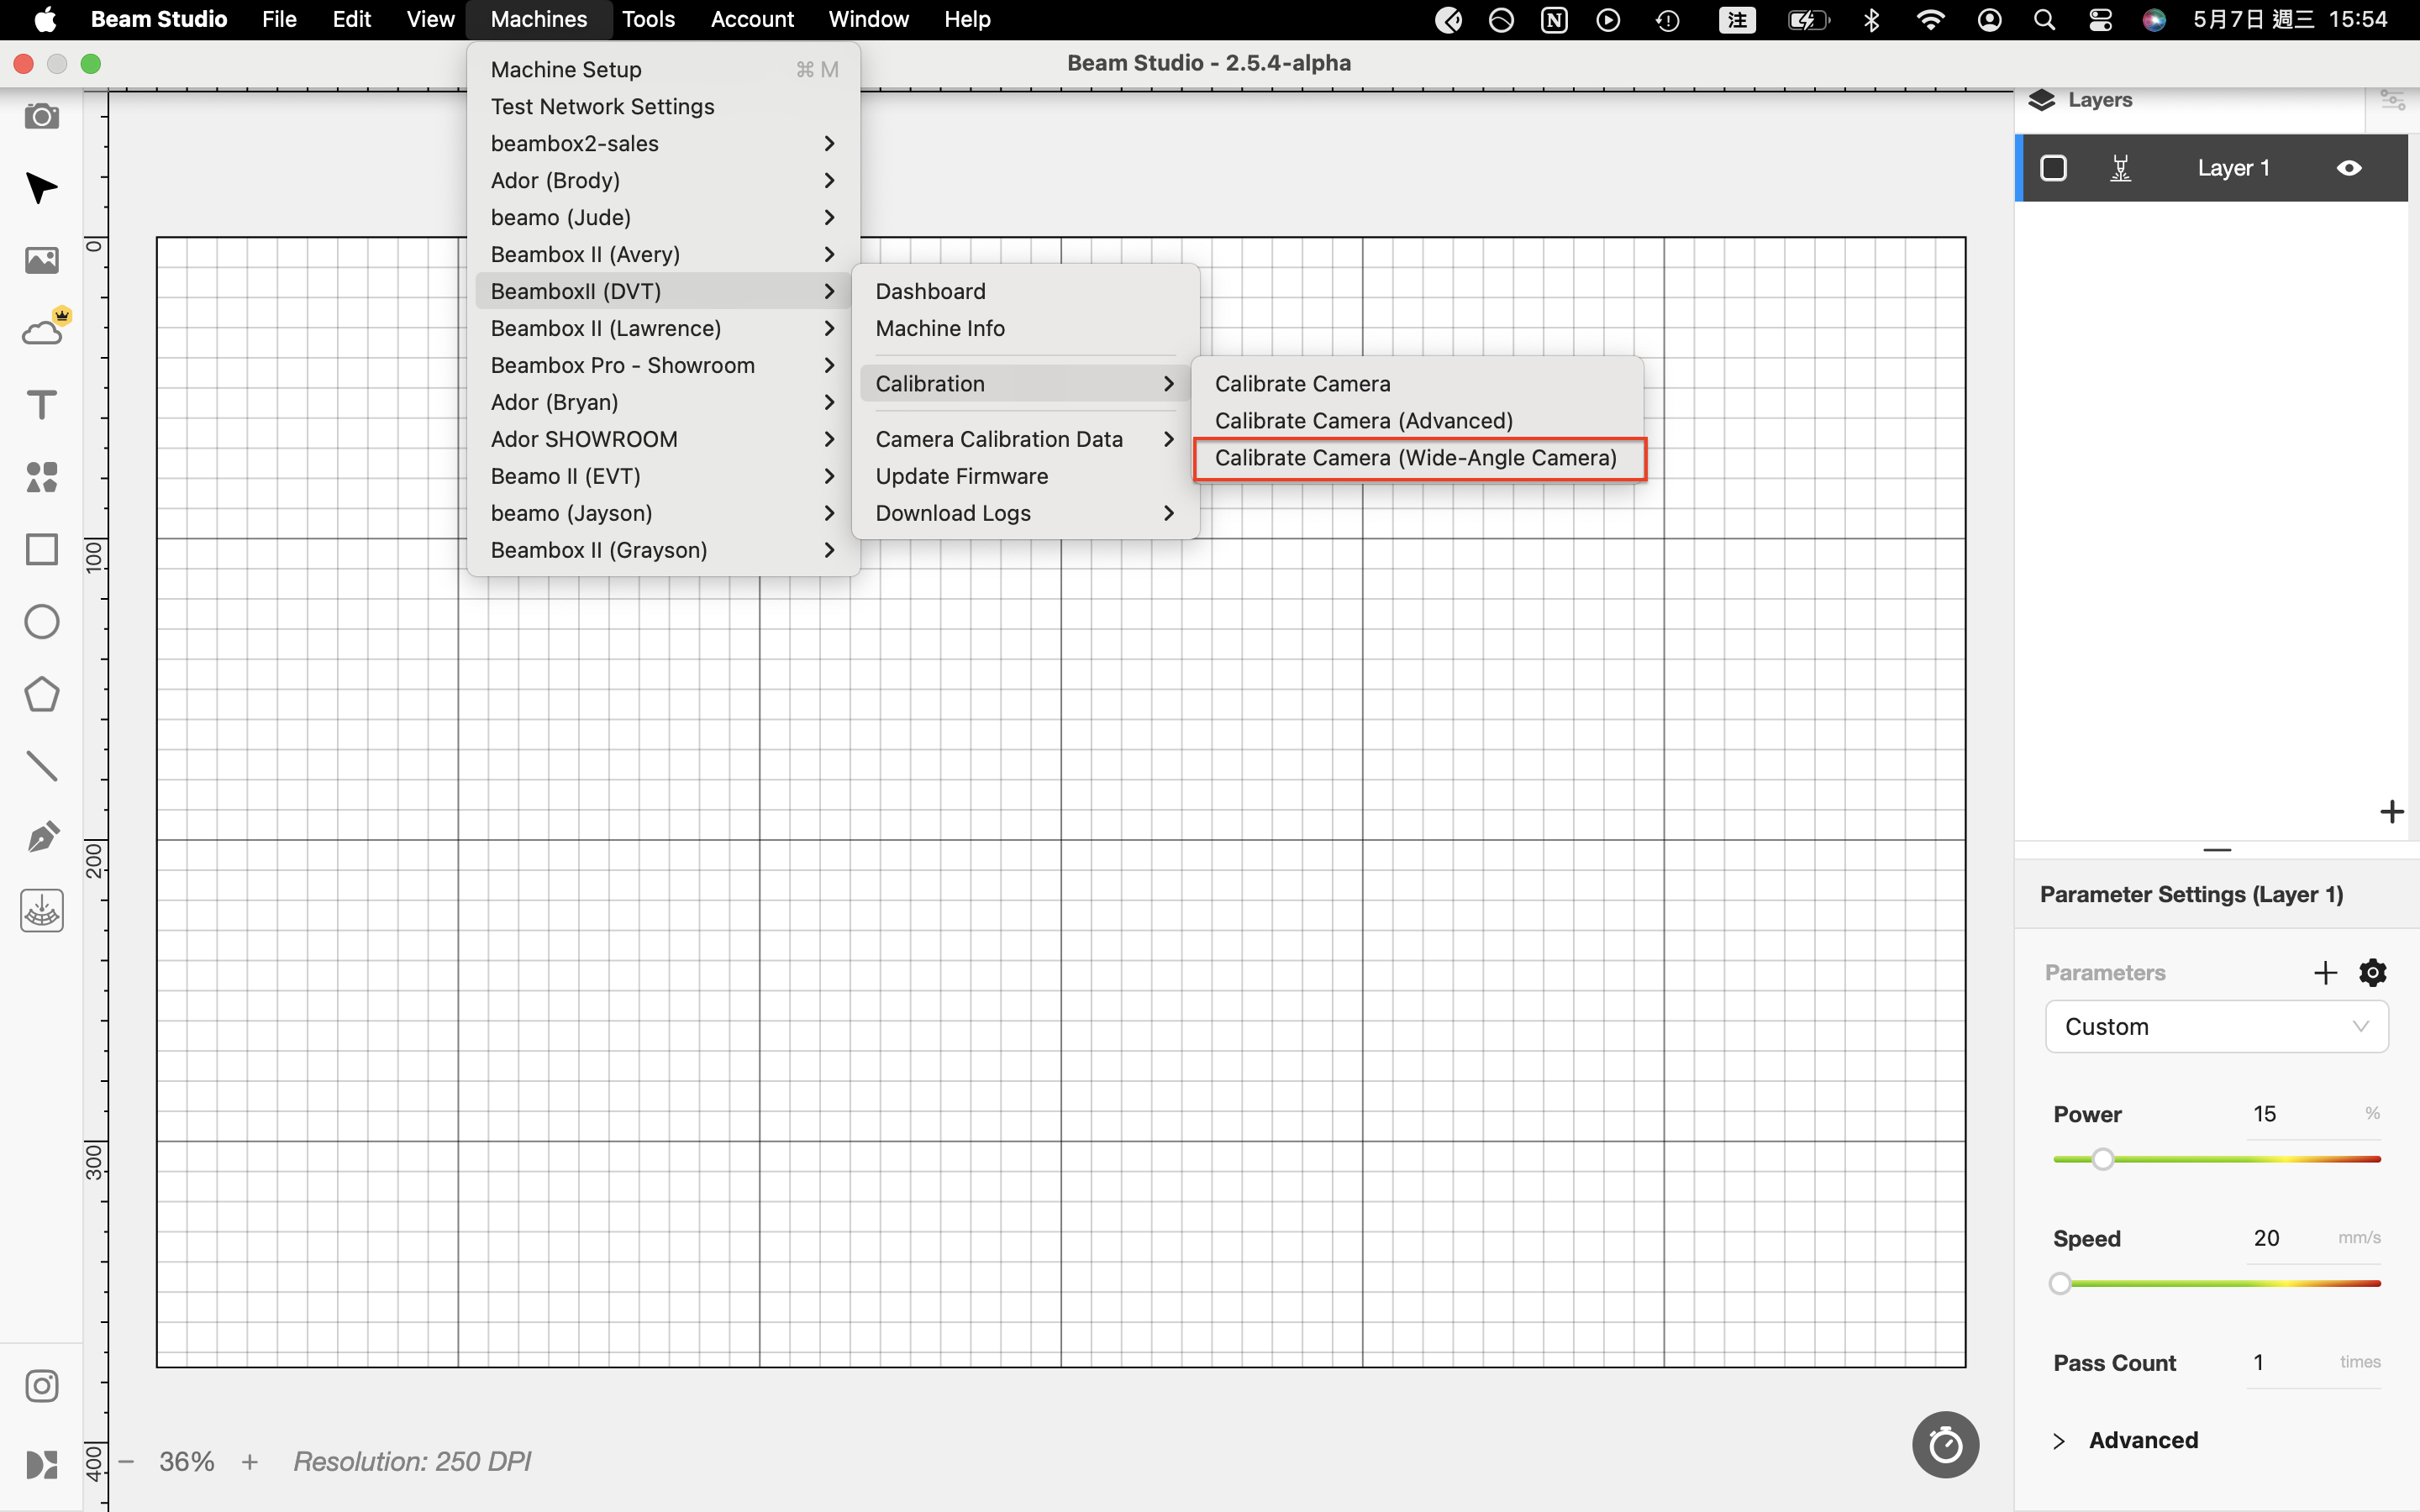Open Dashboard for BeamboxII (DVT)
Image resolution: width=2420 pixels, height=1512 pixels.
pos(1025,291)
